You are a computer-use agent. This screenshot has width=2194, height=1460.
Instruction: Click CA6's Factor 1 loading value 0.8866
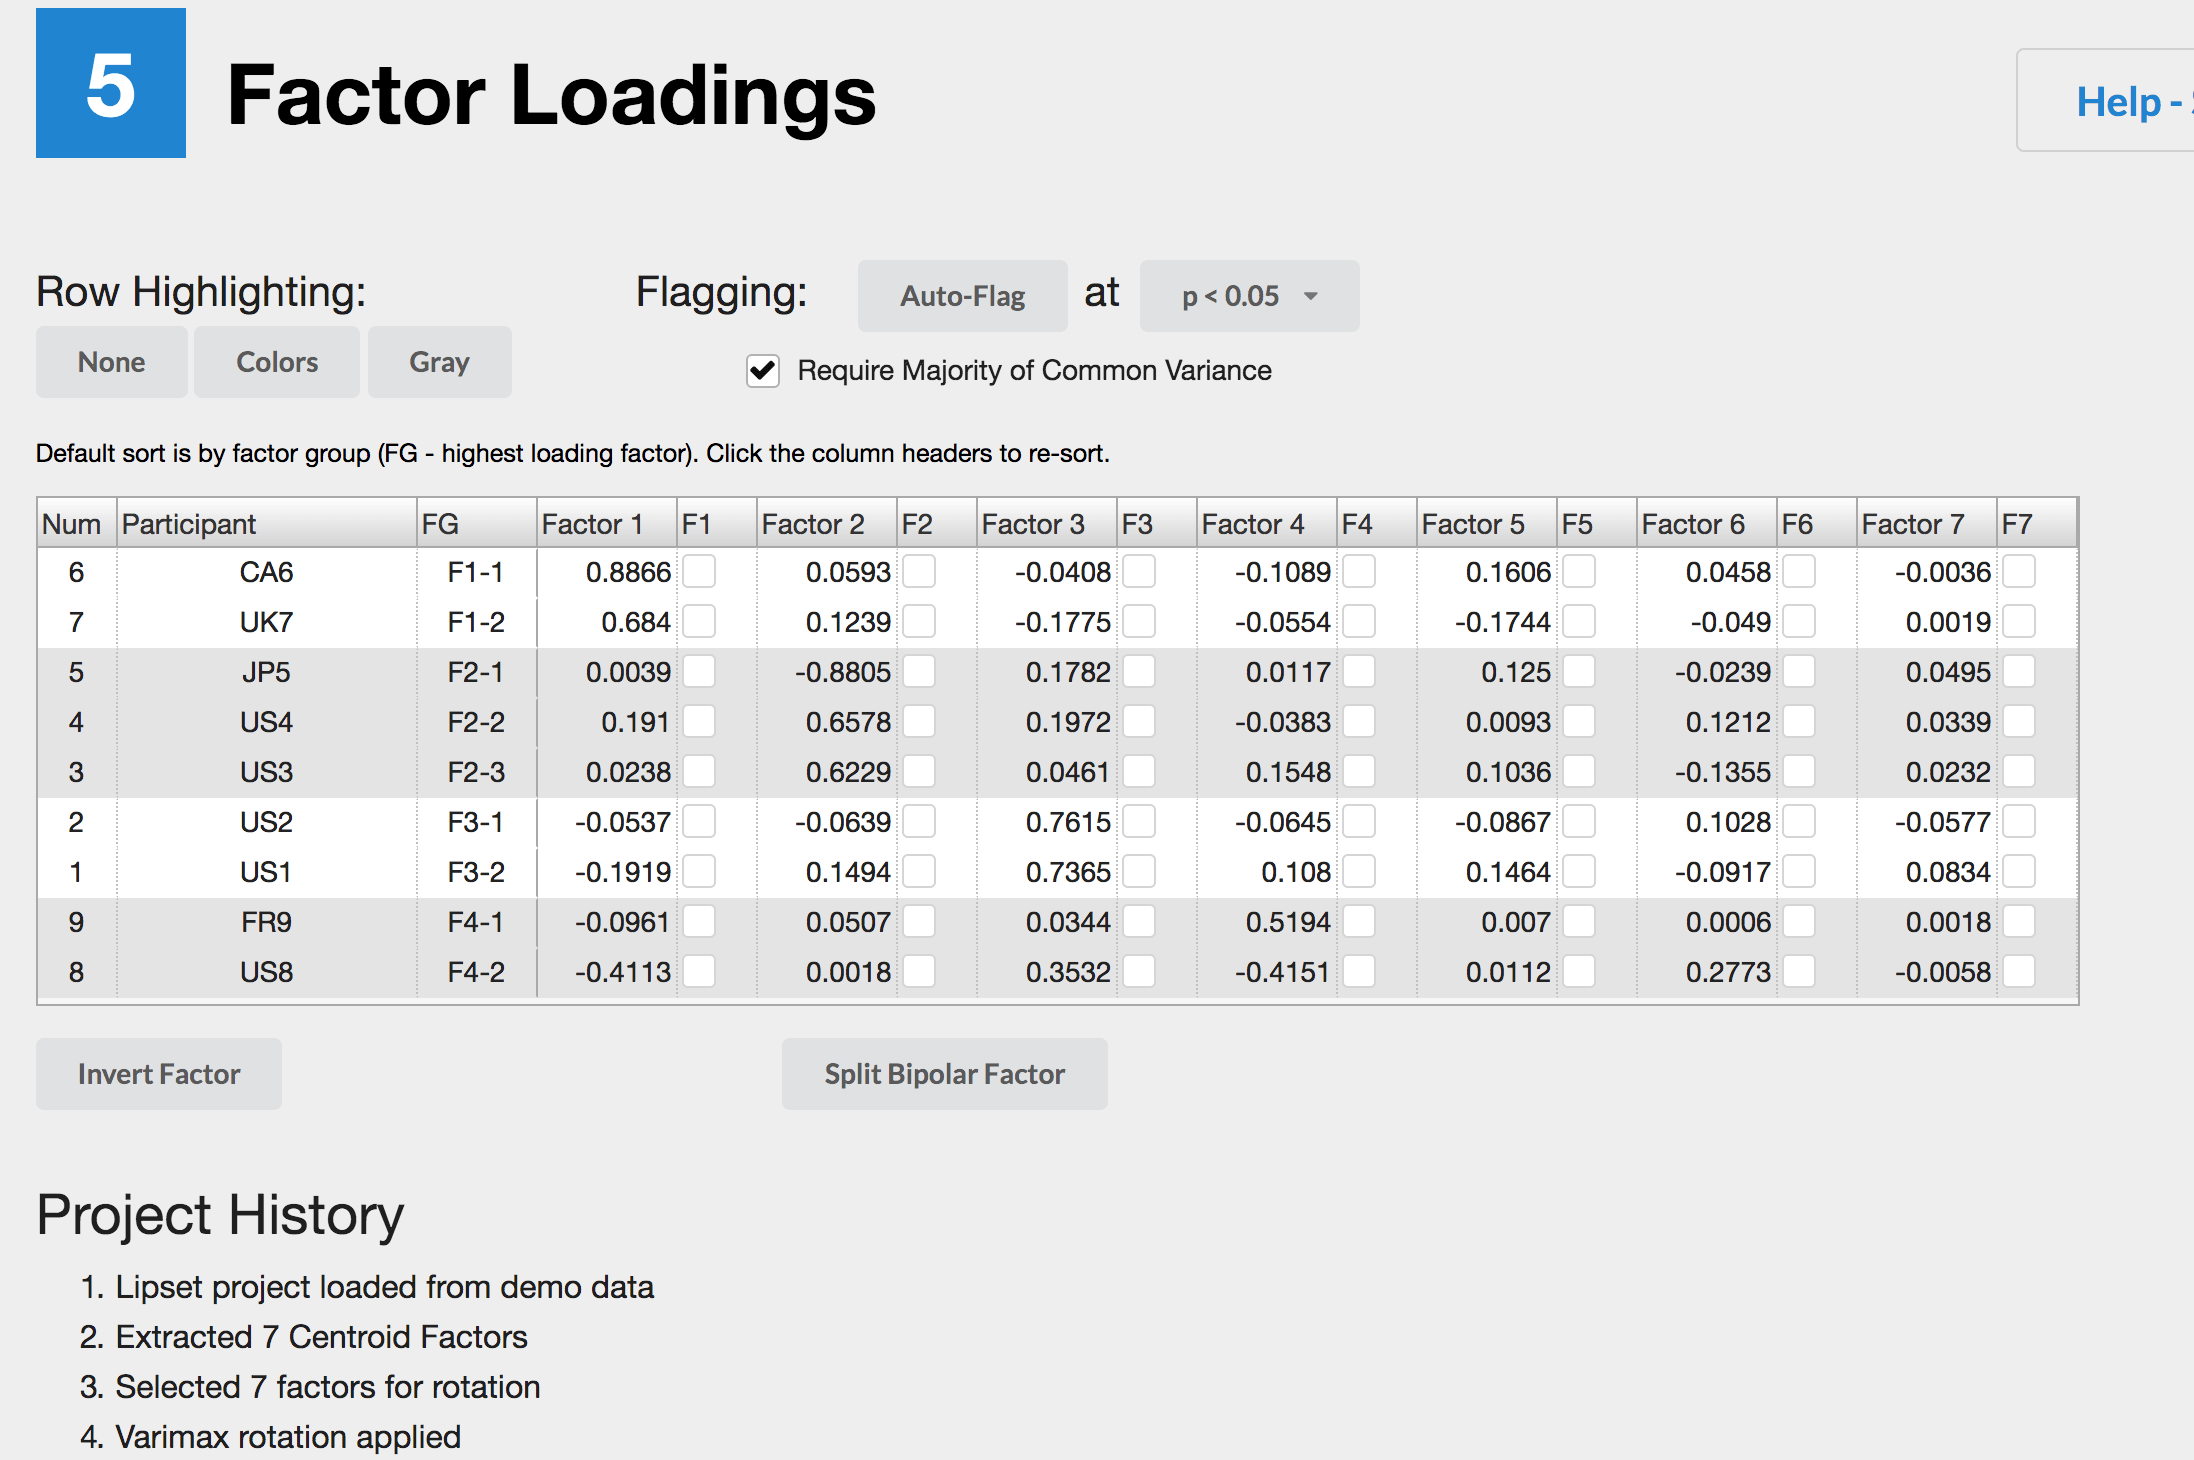[627, 572]
